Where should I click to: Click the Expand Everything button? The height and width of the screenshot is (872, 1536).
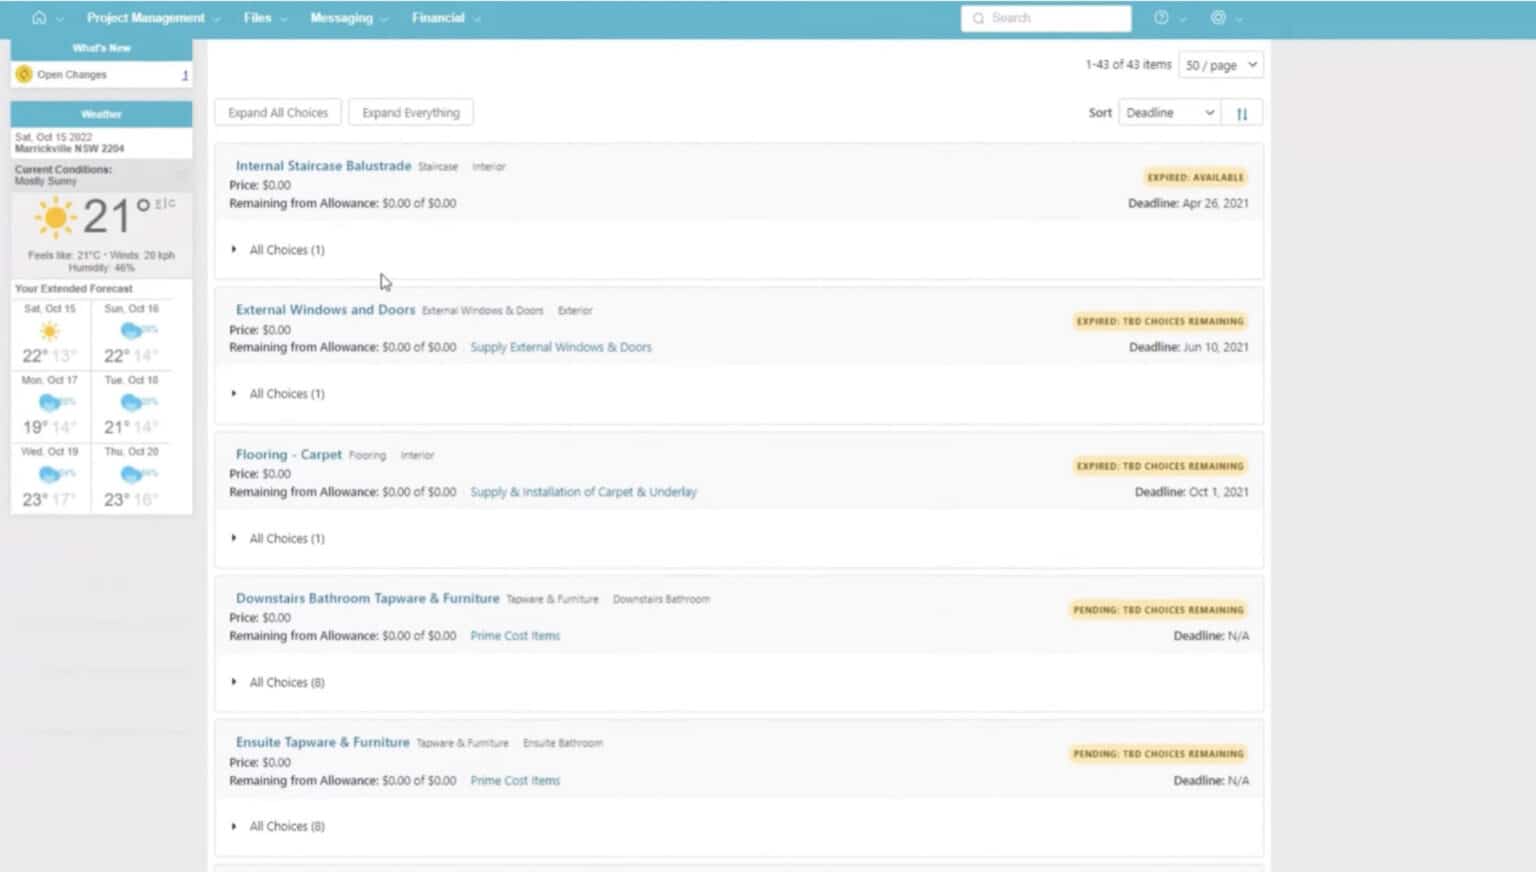pos(411,113)
